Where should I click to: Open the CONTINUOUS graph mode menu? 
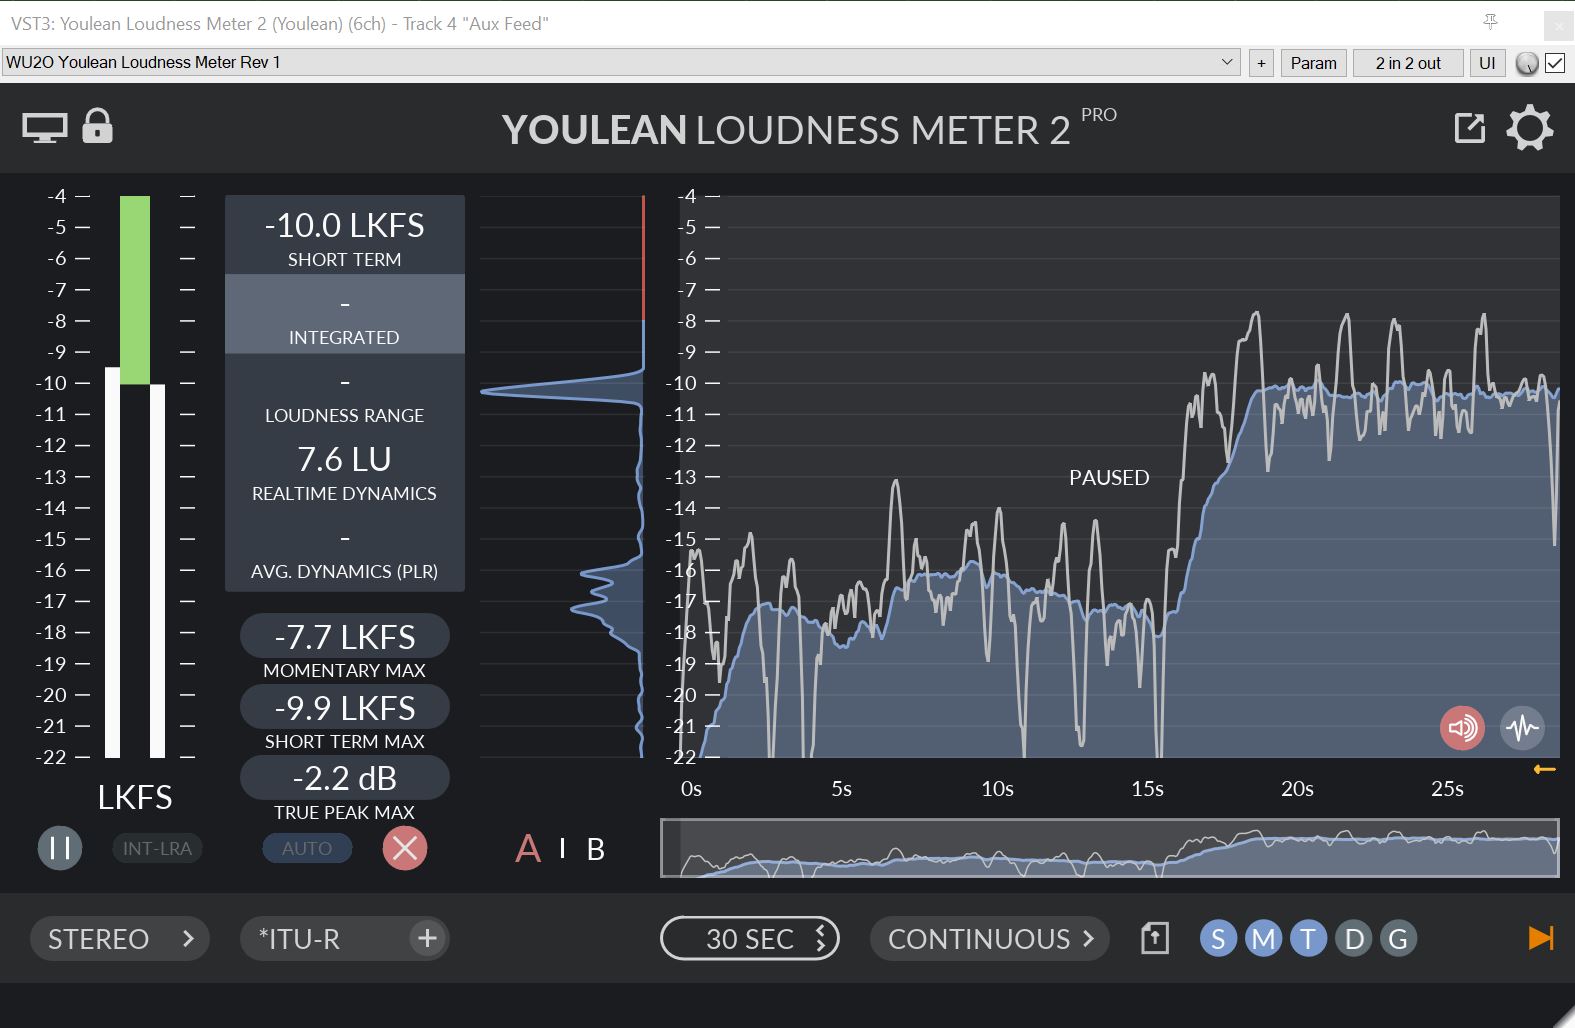point(989,939)
